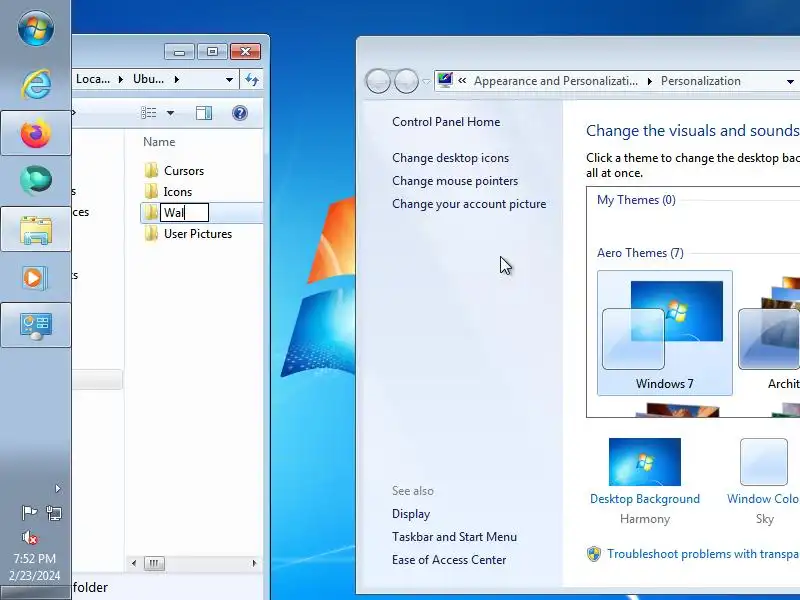Go back in the Personalization window
Viewport: 800px width, 600px height.
coord(378,81)
